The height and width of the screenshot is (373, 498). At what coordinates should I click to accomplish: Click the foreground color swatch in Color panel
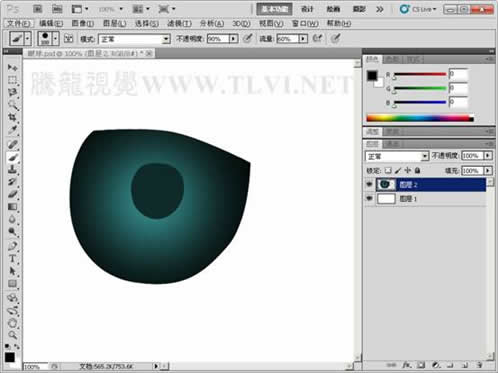[372, 76]
